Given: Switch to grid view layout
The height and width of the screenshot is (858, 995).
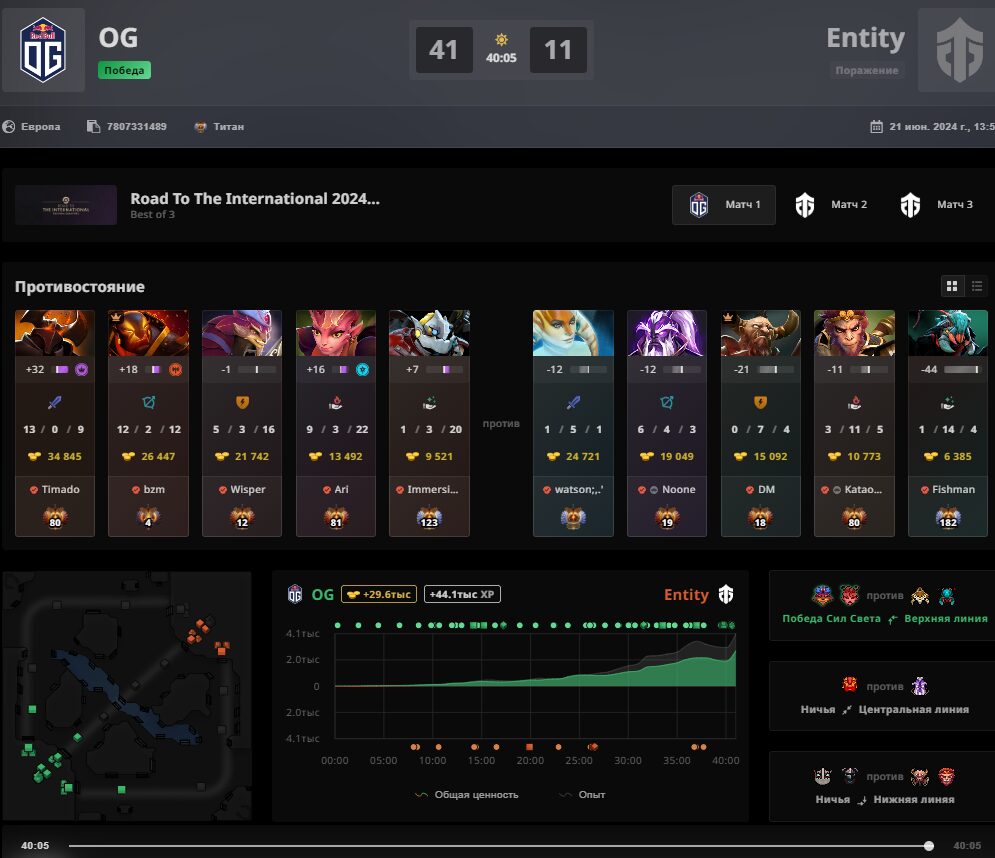Looking at the screenshot, I should tap(952, 286).
